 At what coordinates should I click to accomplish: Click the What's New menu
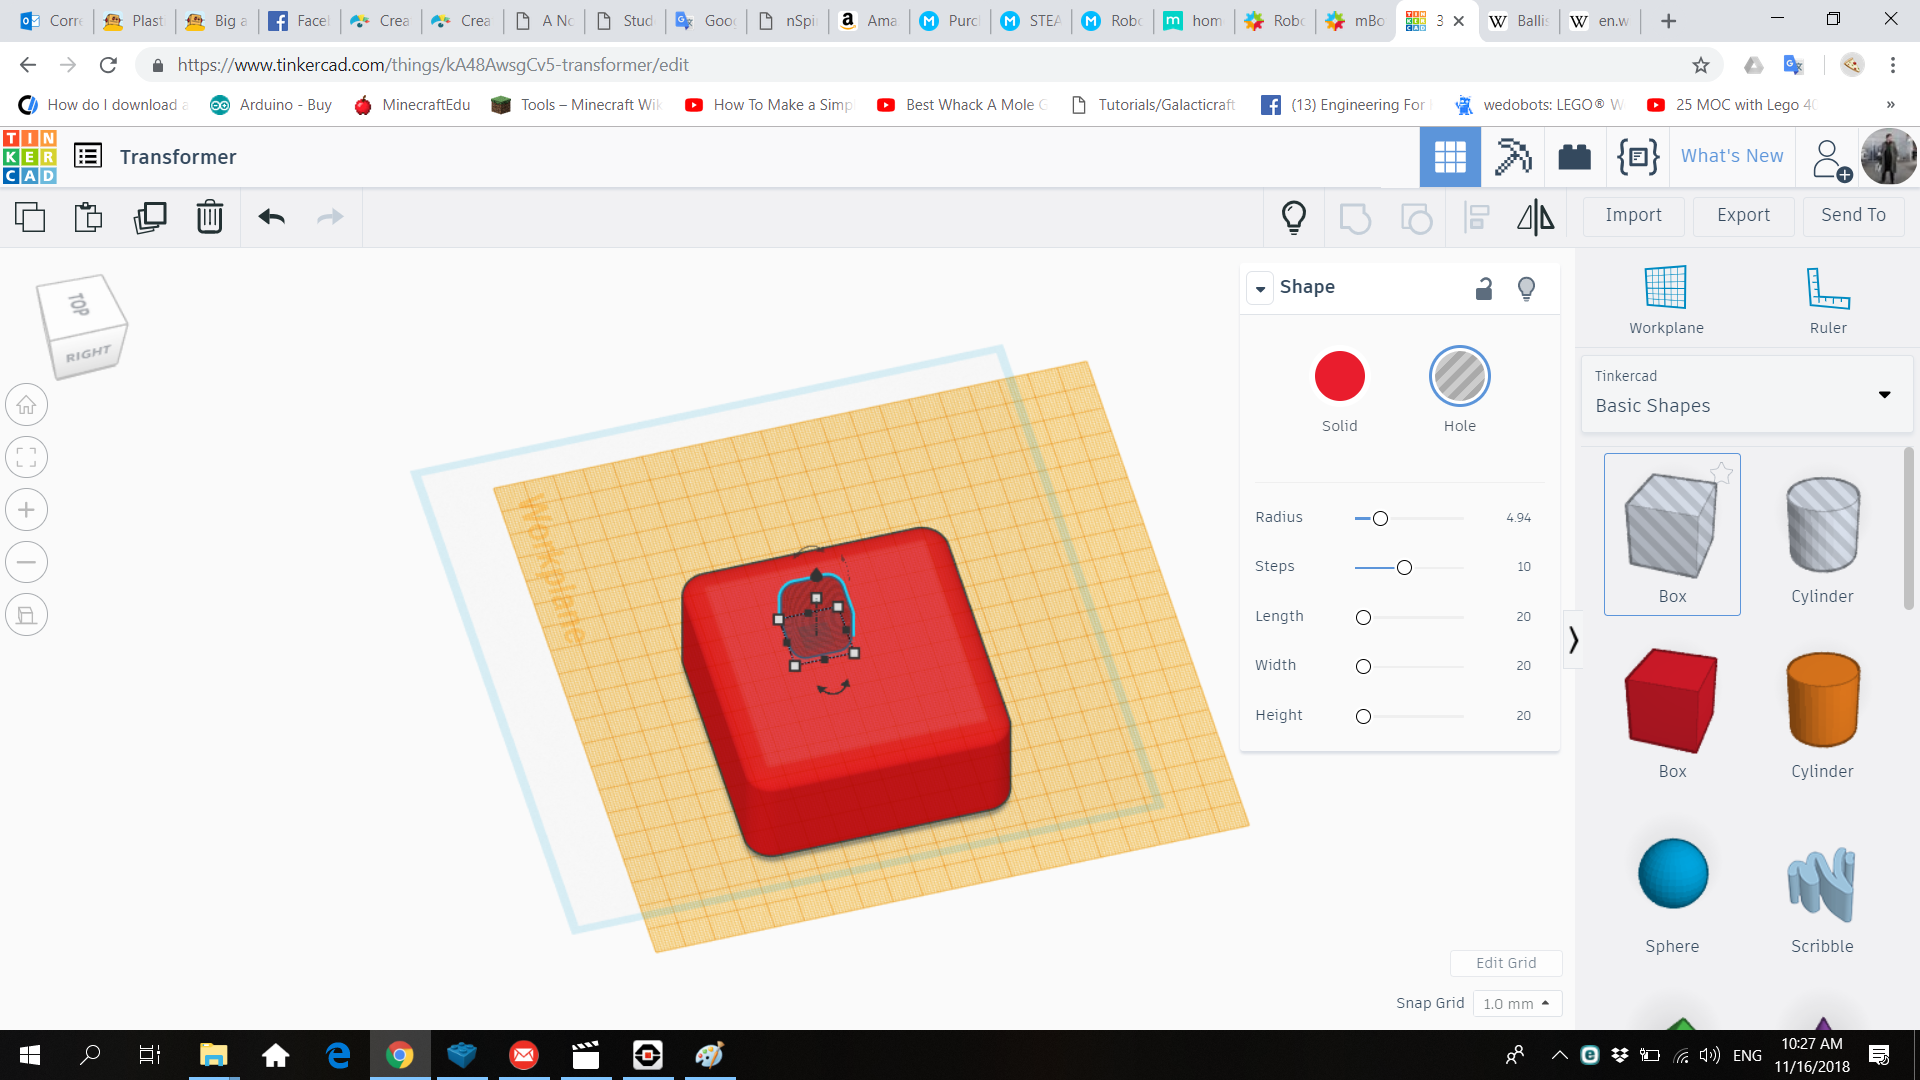click(x=1732, y=156)
